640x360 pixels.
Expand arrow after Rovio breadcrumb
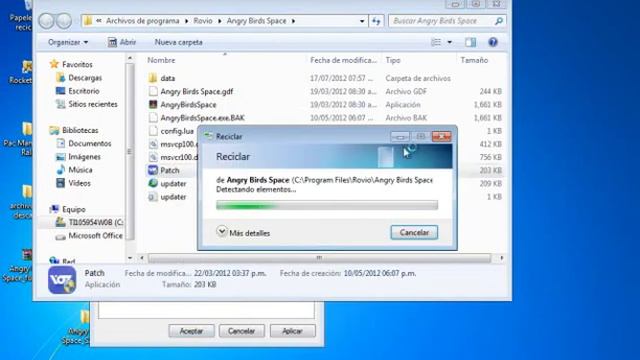[x=220, y=21]
